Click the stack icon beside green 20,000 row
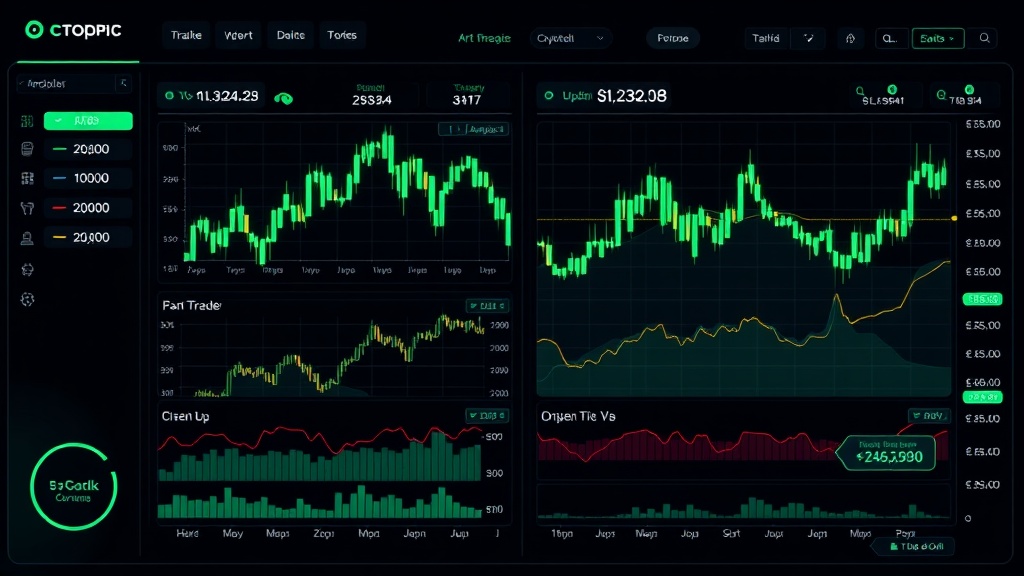Image resolution: width=1024 pixels, height=576 pixels. [27, 149]
